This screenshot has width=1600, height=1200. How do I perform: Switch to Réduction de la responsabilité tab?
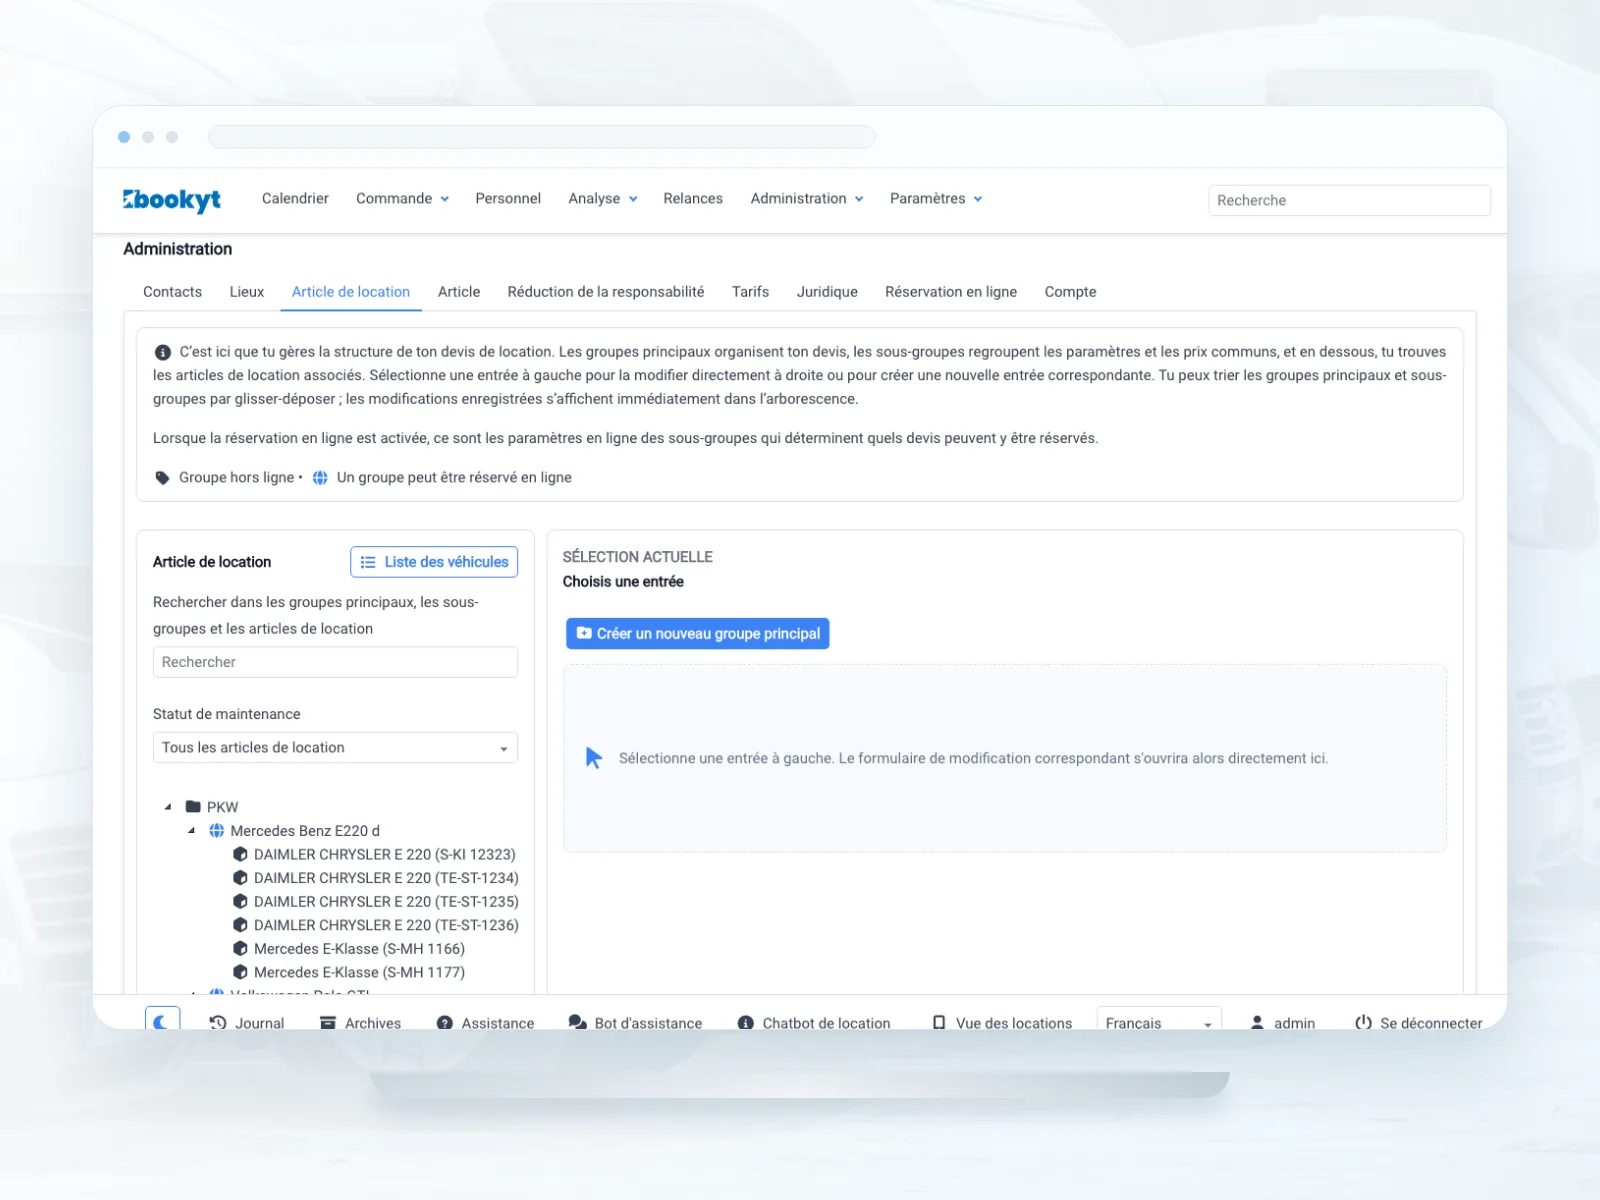pos(606,292)
